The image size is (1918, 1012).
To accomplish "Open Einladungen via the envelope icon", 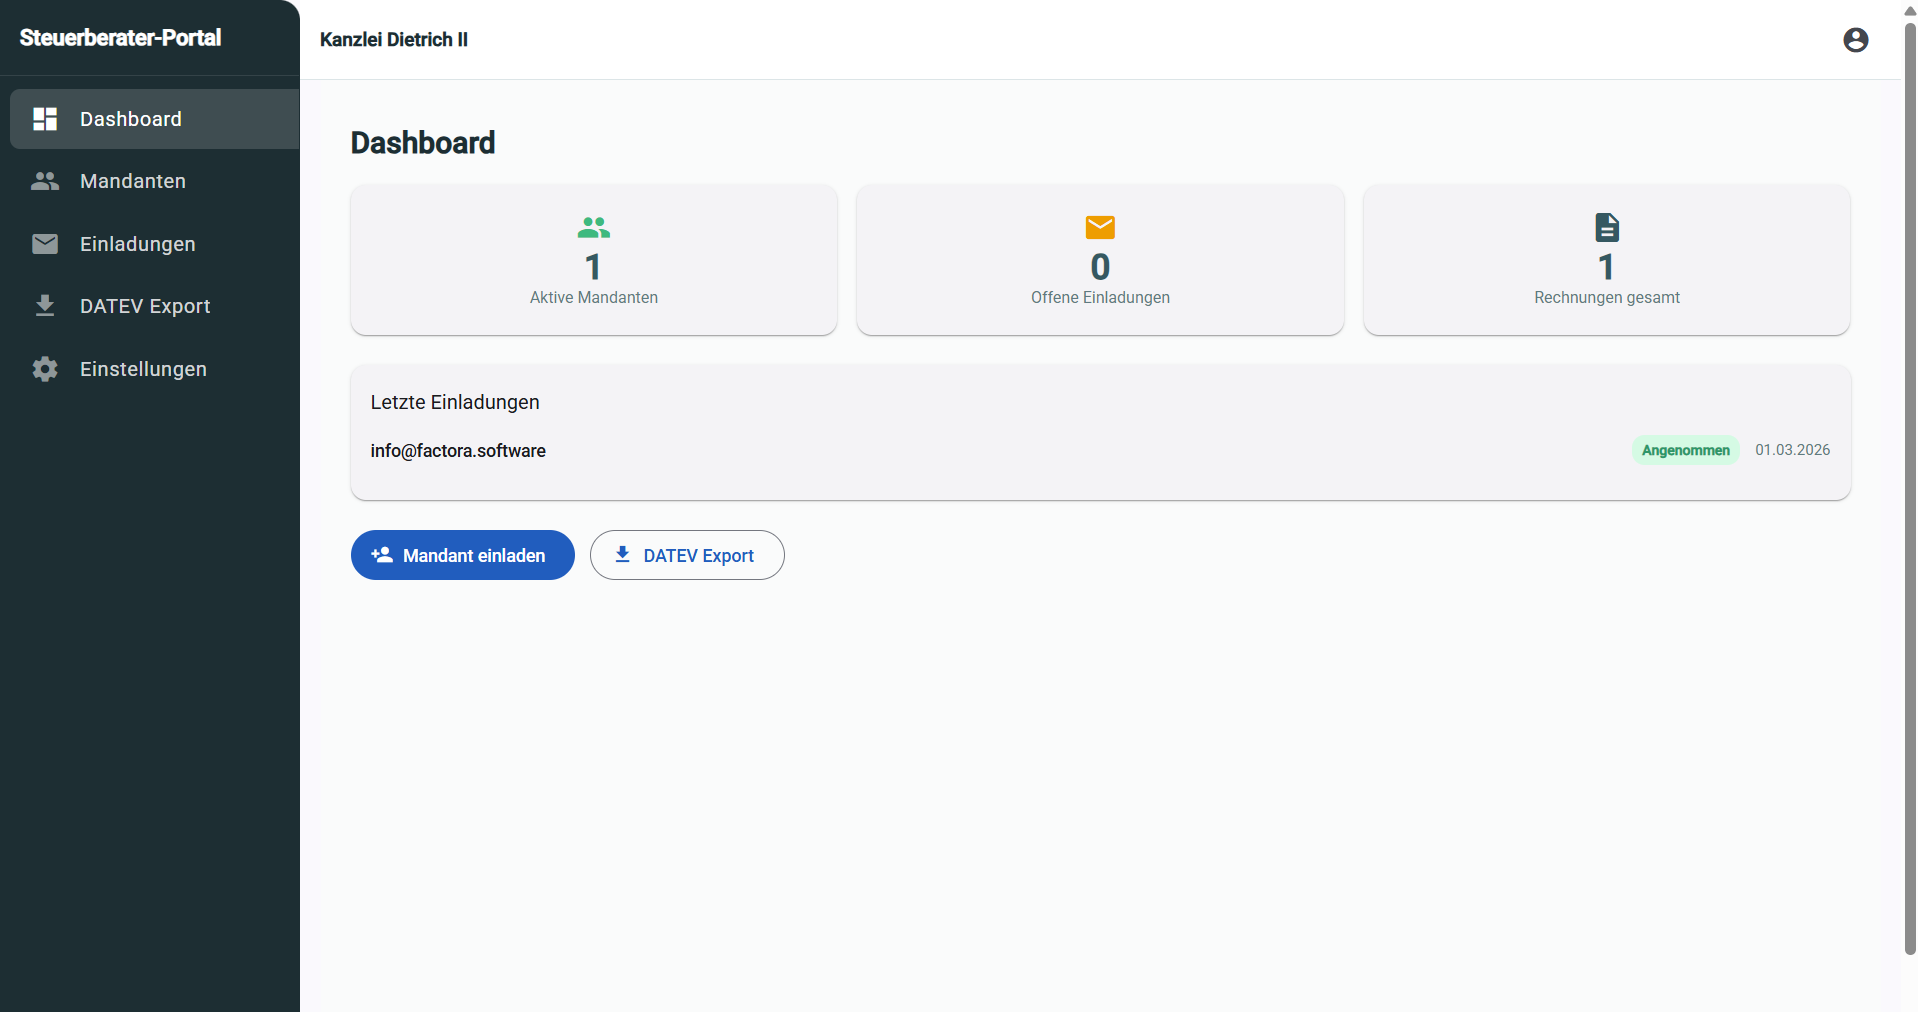I will (x=45, y=243).
